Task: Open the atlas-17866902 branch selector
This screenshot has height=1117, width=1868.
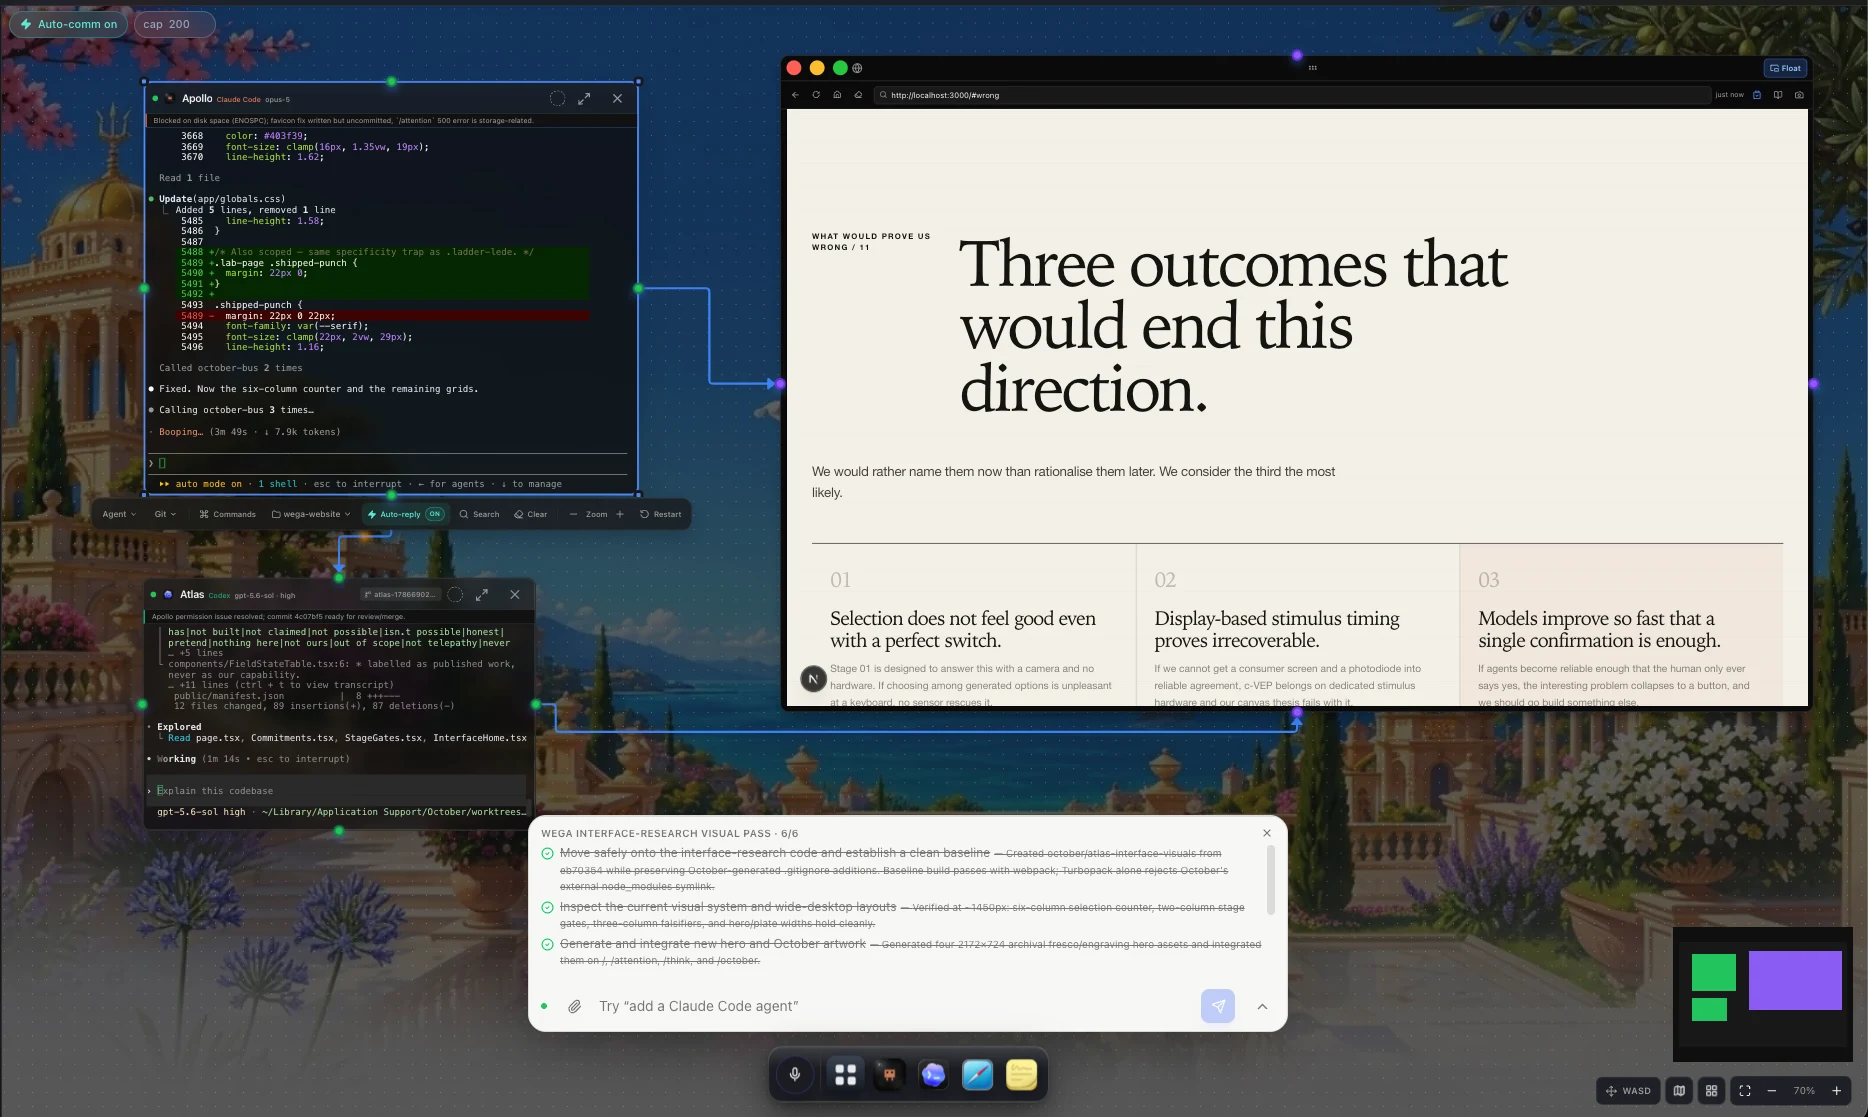Action: (x=400, y=594)
